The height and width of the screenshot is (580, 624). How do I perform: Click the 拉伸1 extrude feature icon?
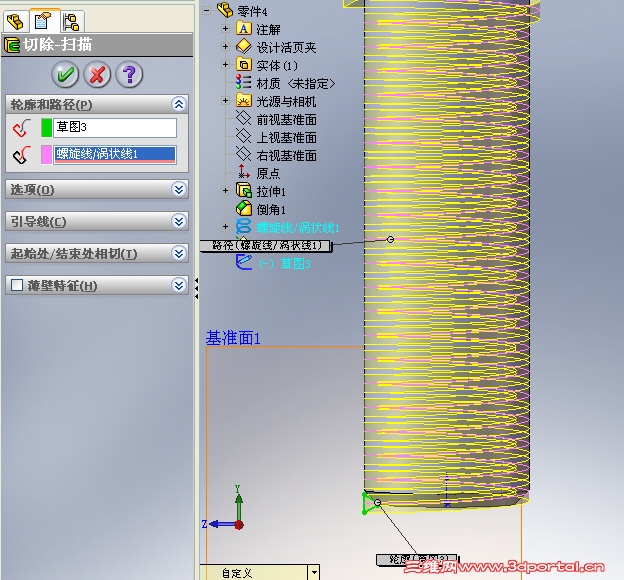pos(244,191)
